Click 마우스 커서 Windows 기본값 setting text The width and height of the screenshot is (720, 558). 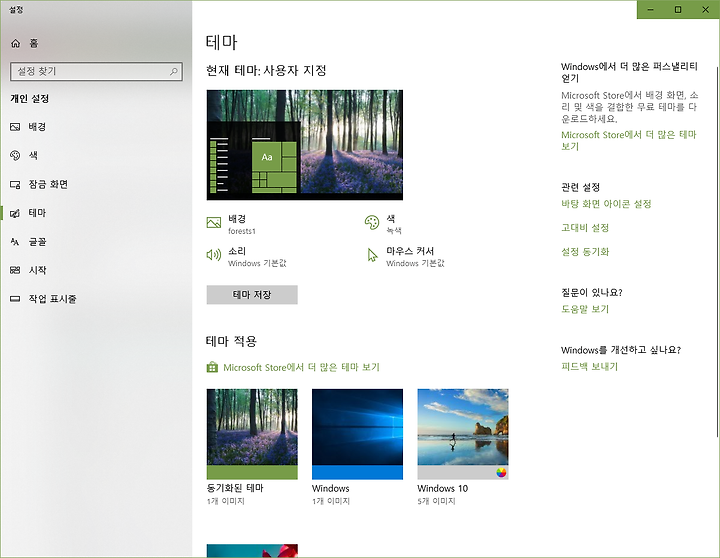point(415,257)
